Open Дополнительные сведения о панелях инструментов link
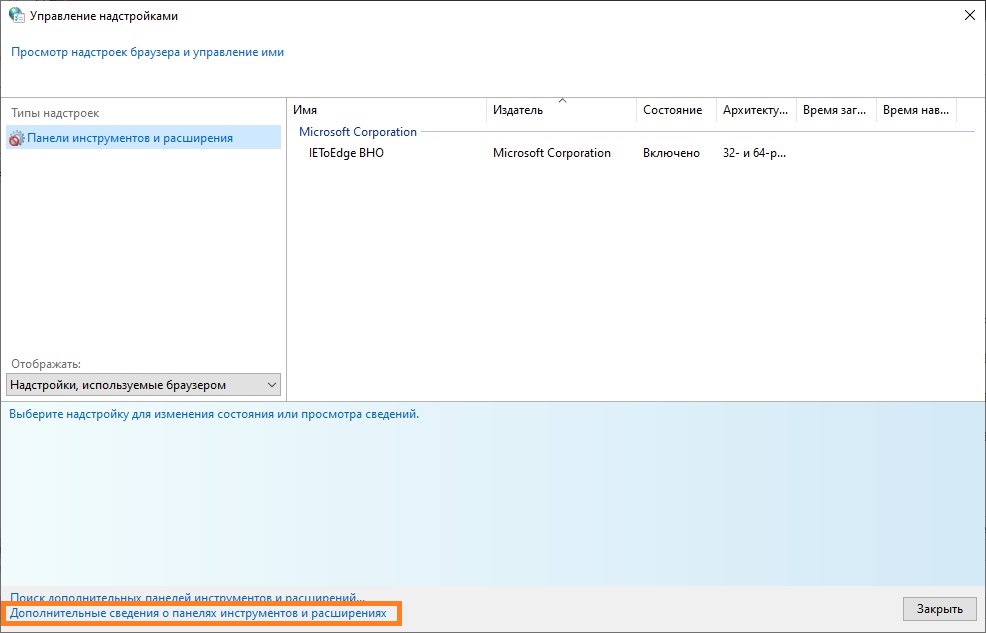 [x=198, y=612]
